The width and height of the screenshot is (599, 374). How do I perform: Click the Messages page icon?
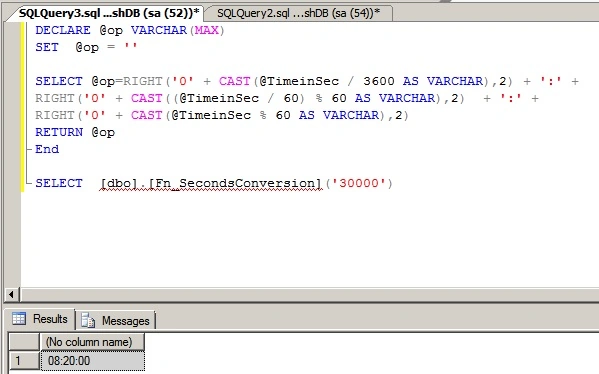pyautogui.click(x=88, y=320)
